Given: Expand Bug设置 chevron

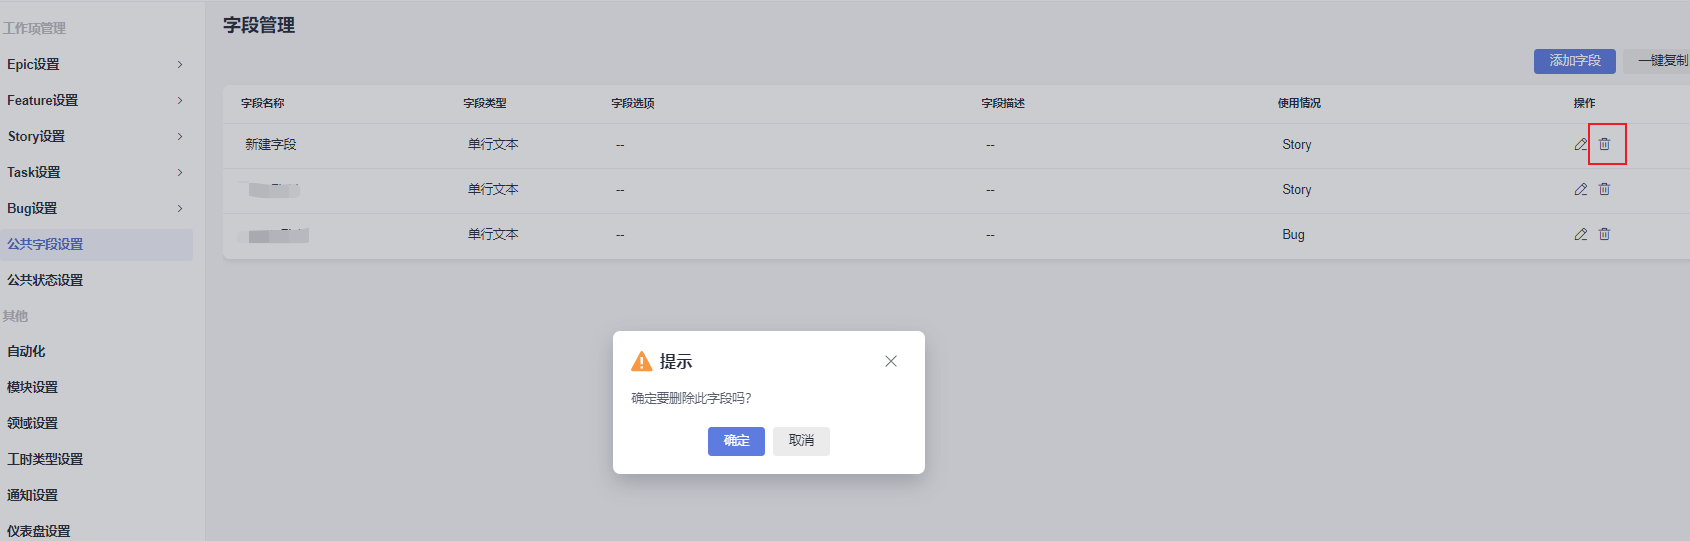Looking at the screenshot, I should click(180, 208).
